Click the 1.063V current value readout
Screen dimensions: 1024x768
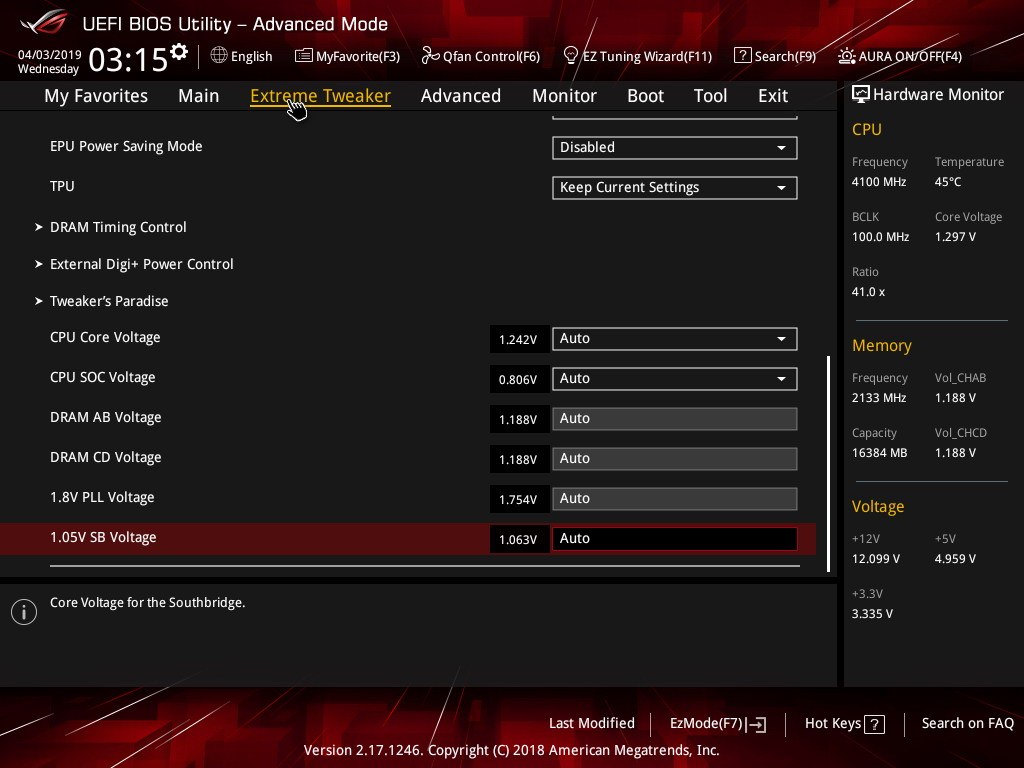point(519,539)
